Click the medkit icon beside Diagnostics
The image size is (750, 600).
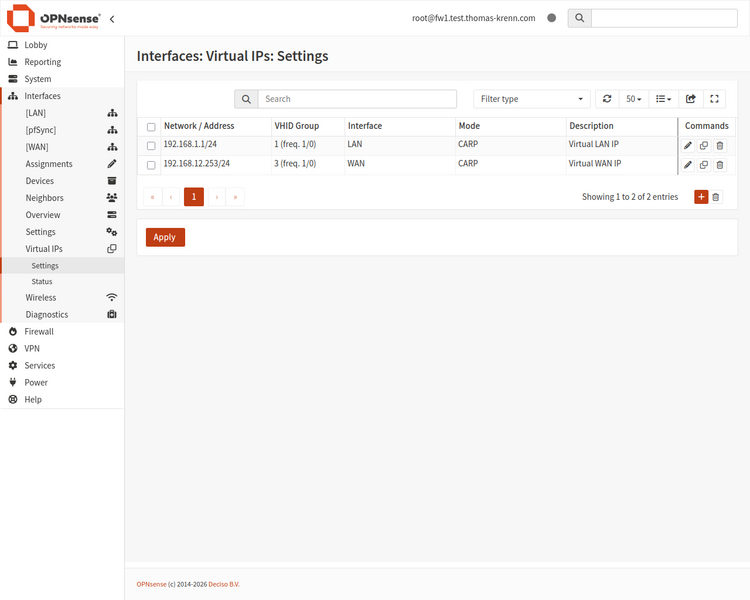[112, 314]
